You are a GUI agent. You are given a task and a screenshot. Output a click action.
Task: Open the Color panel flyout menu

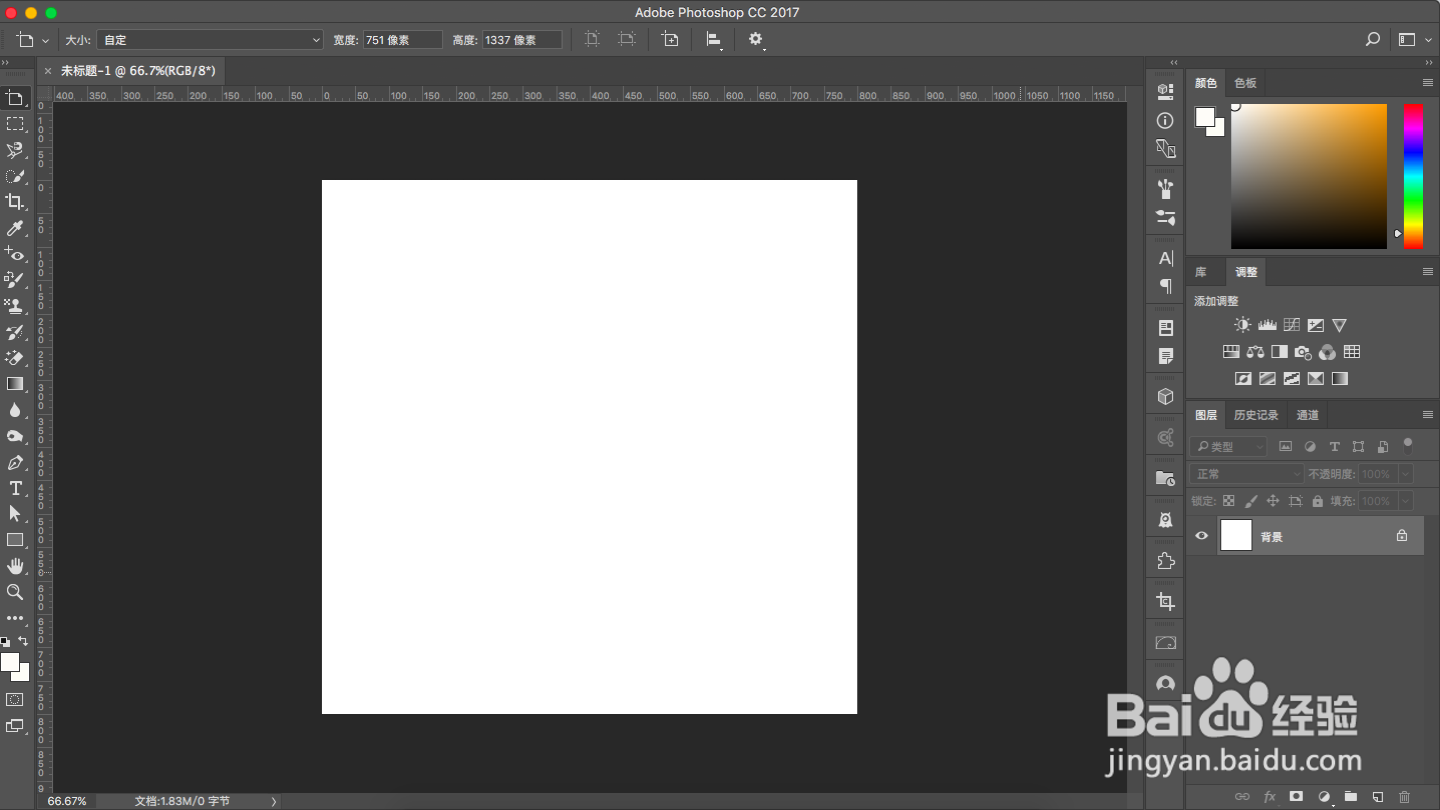[x=1427, y=83]
